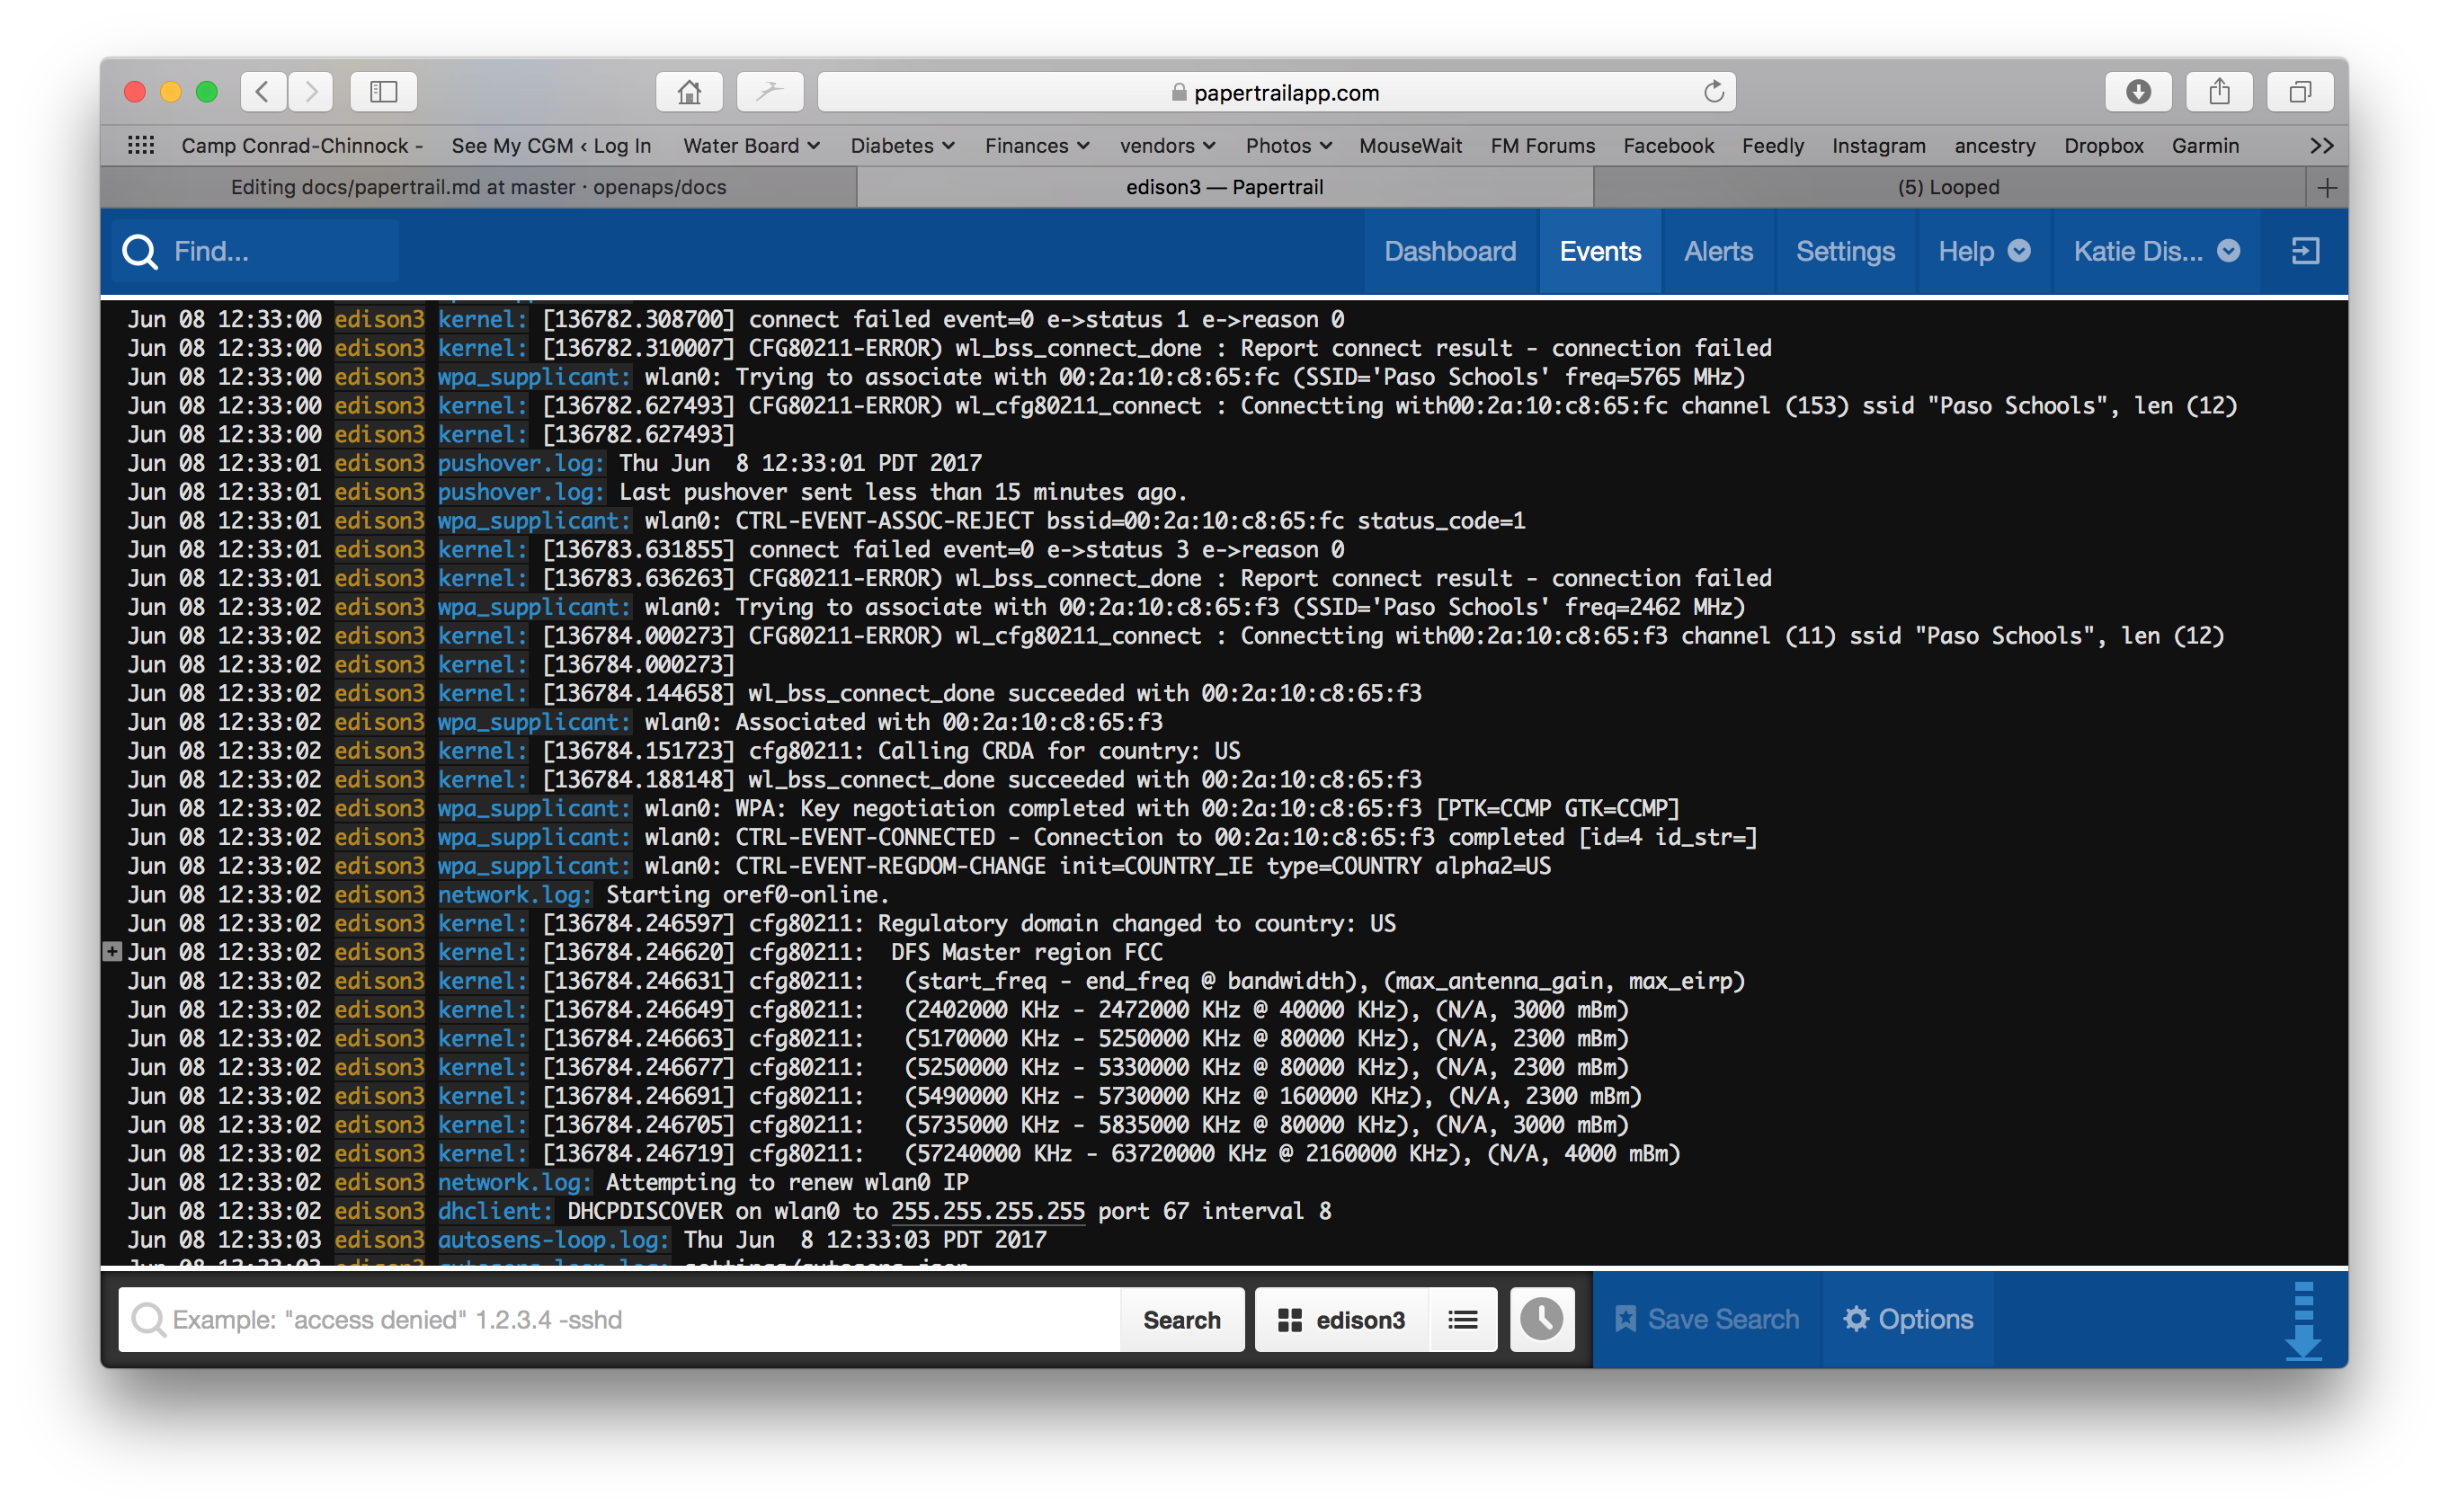
Task: Switch to the Dashboard tab
Action: [1450, 251]
